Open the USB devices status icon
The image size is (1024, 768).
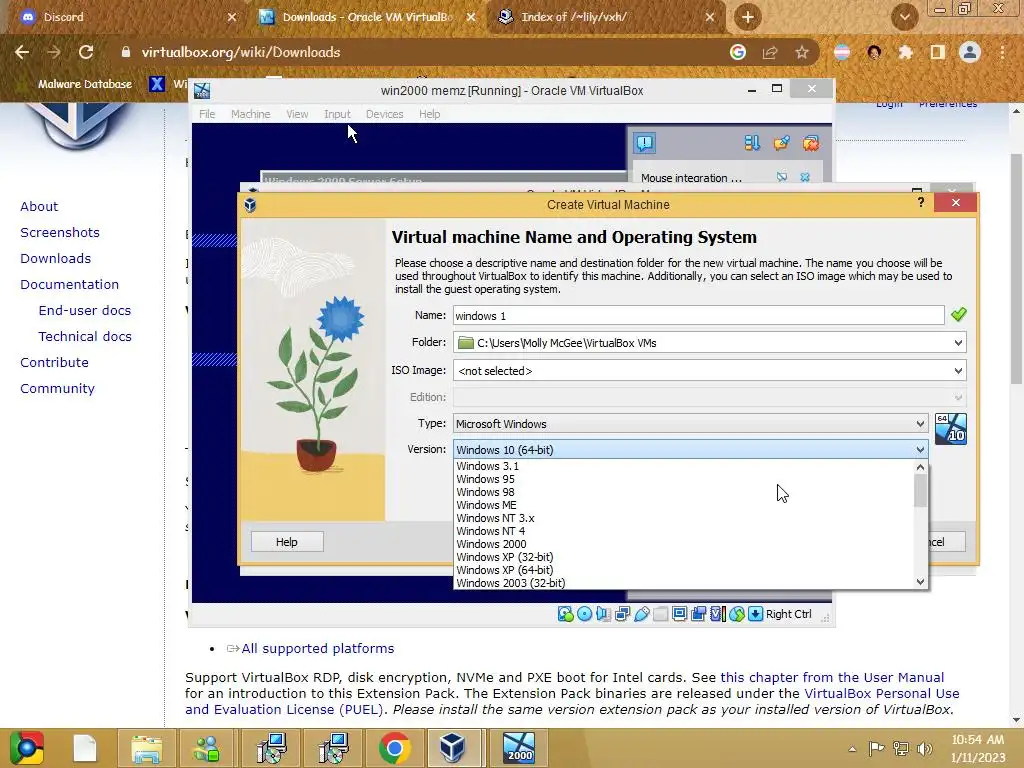641,614
